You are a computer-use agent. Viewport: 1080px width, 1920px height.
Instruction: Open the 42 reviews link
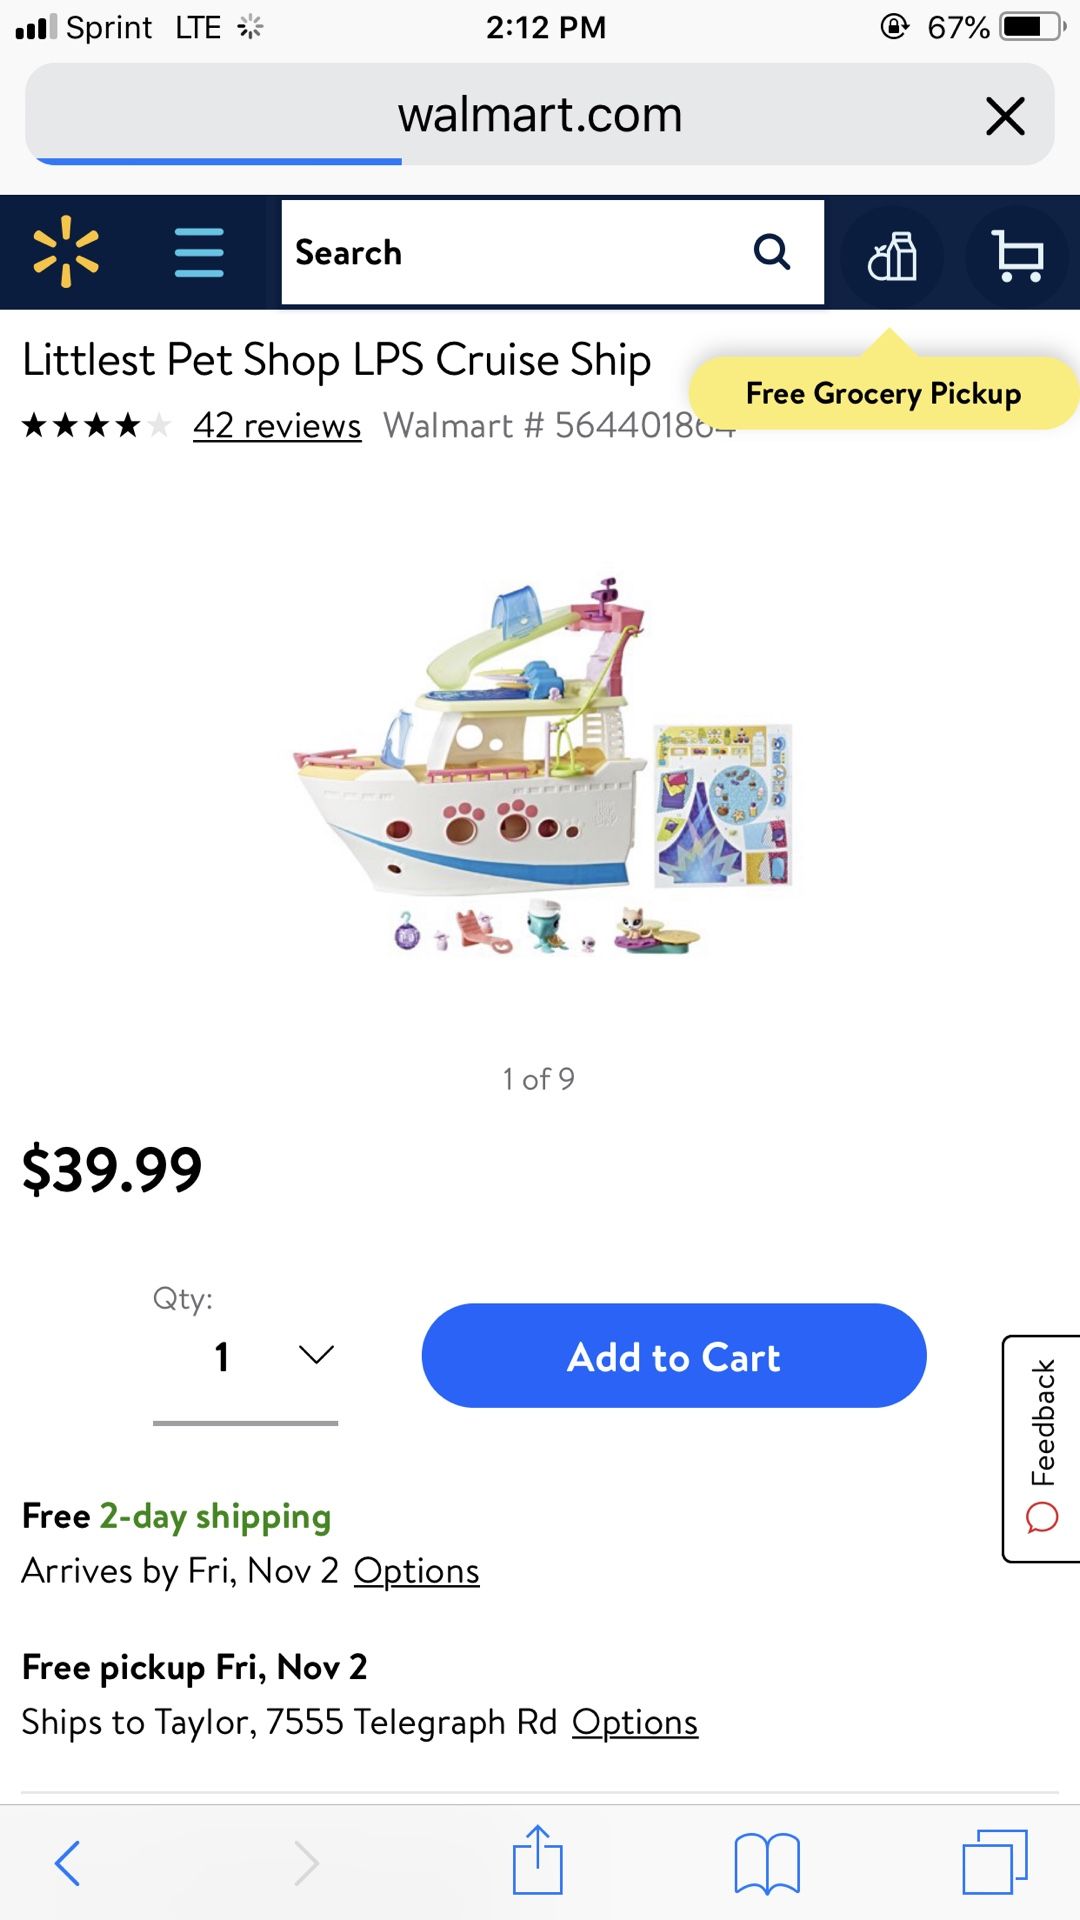click(x=277, y=425)
